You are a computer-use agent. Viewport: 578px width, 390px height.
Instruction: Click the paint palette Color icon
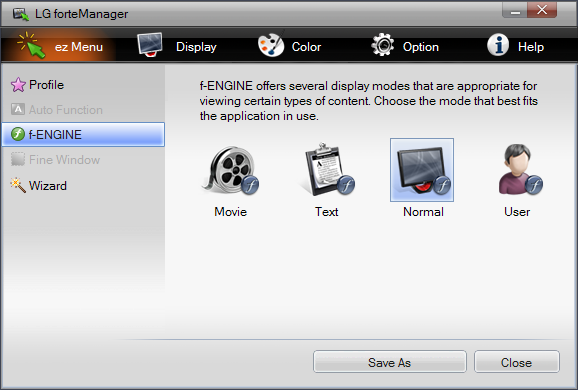(271, 44)
